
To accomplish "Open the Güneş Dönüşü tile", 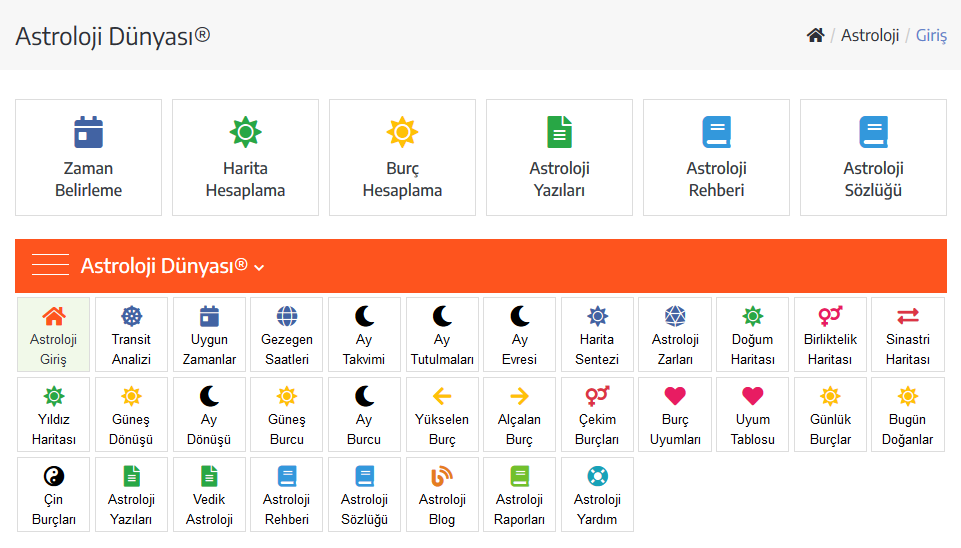I will point(131,415).
